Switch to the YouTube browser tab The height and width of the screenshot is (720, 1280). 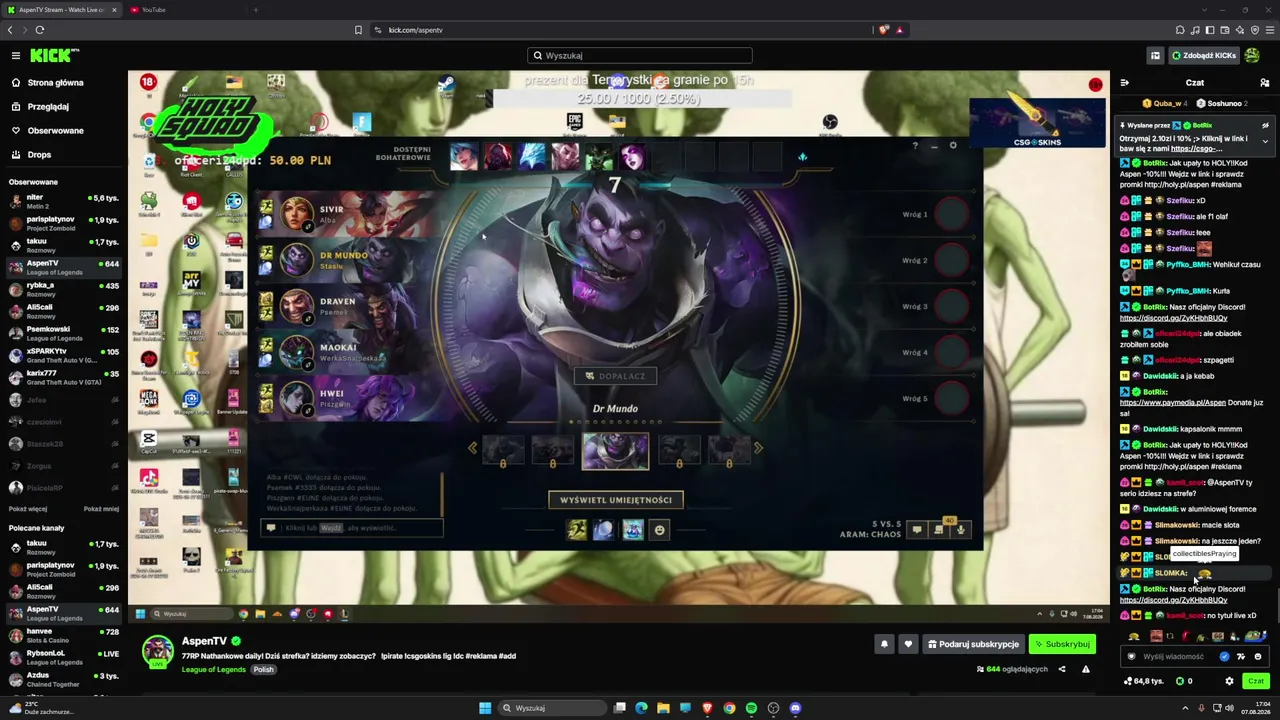point(187,10)
